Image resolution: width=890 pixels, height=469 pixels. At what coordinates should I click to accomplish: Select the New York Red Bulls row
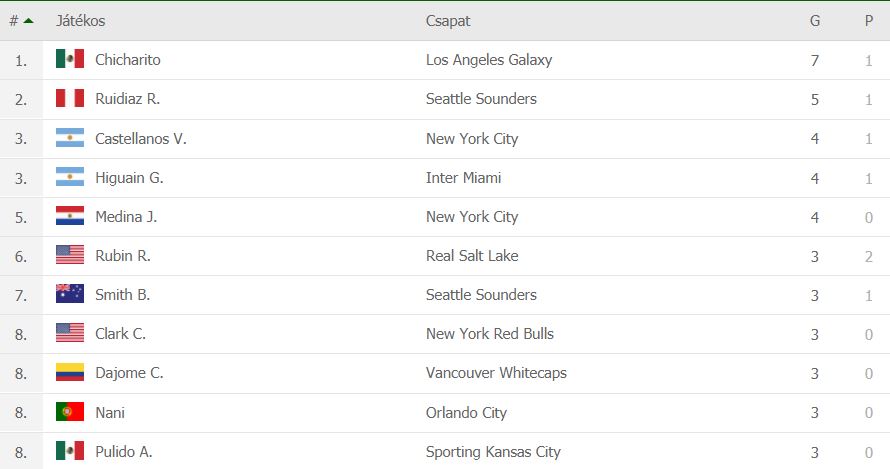point(445,334)
